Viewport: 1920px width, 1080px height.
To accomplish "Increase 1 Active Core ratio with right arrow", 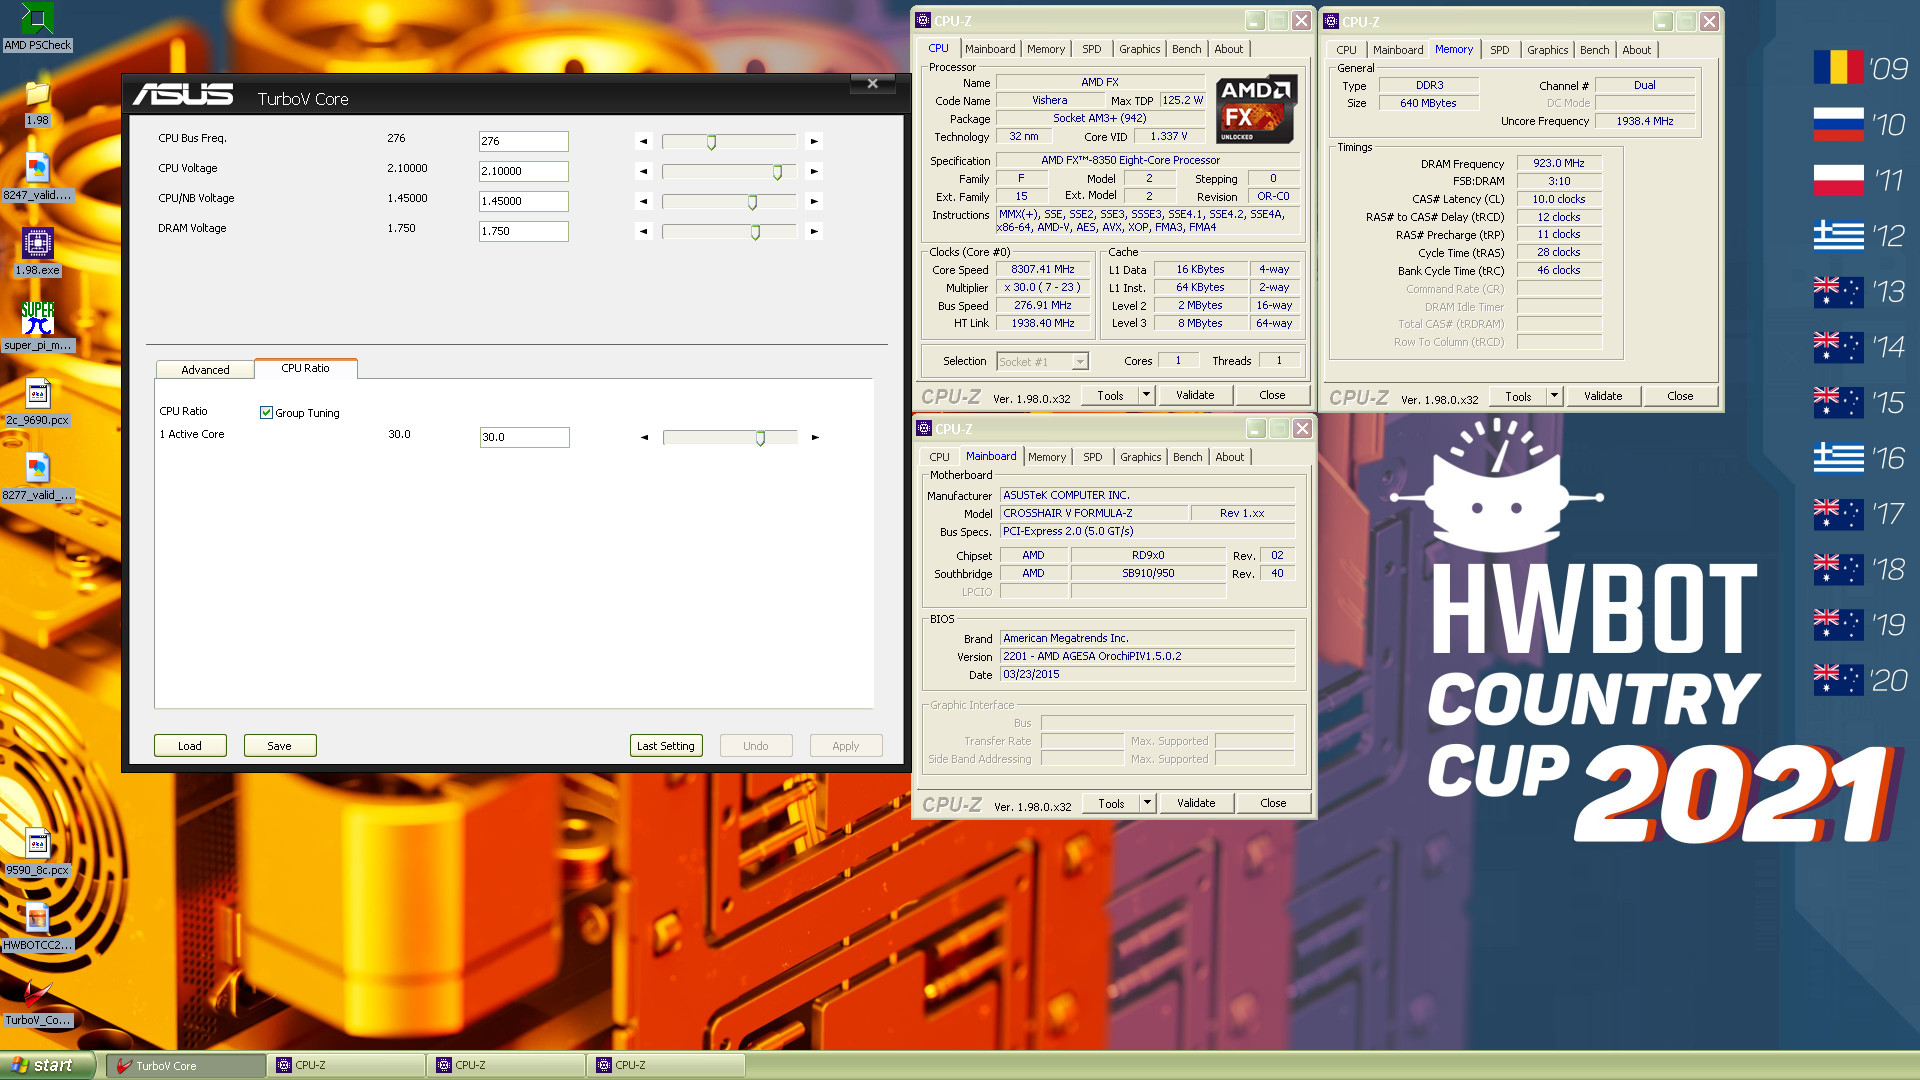I will coord(815,437).
